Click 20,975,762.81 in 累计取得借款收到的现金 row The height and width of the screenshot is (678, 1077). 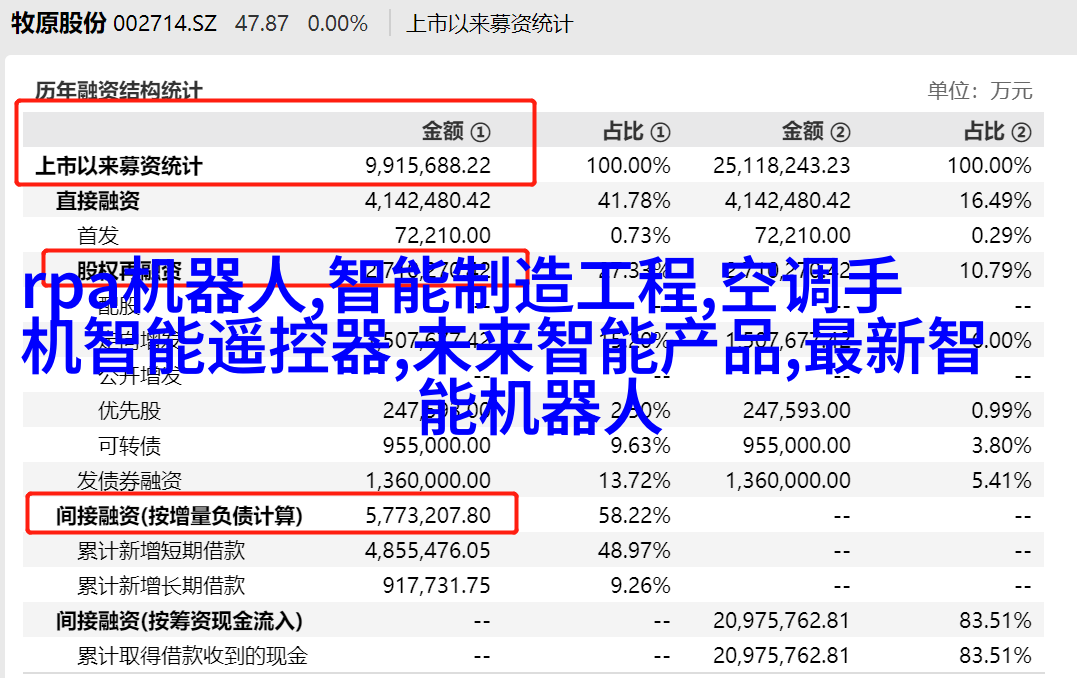click(782, 656)
